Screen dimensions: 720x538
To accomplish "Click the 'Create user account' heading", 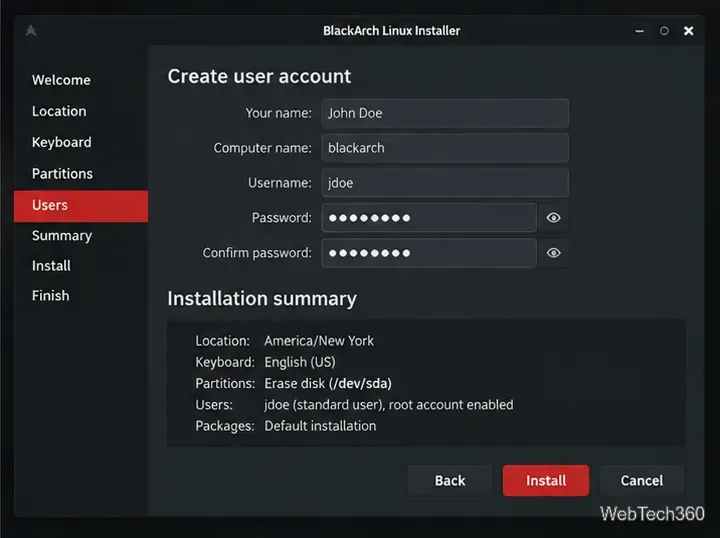I will (259, 76).
